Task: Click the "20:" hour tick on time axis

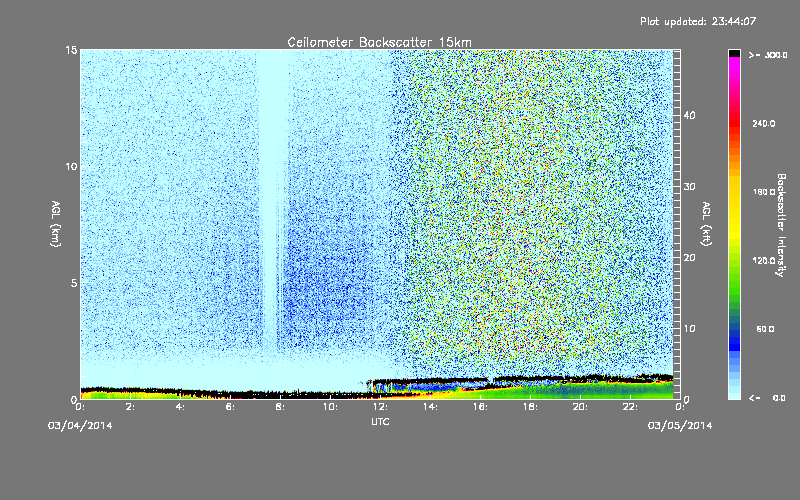Action: pos(580,407)
